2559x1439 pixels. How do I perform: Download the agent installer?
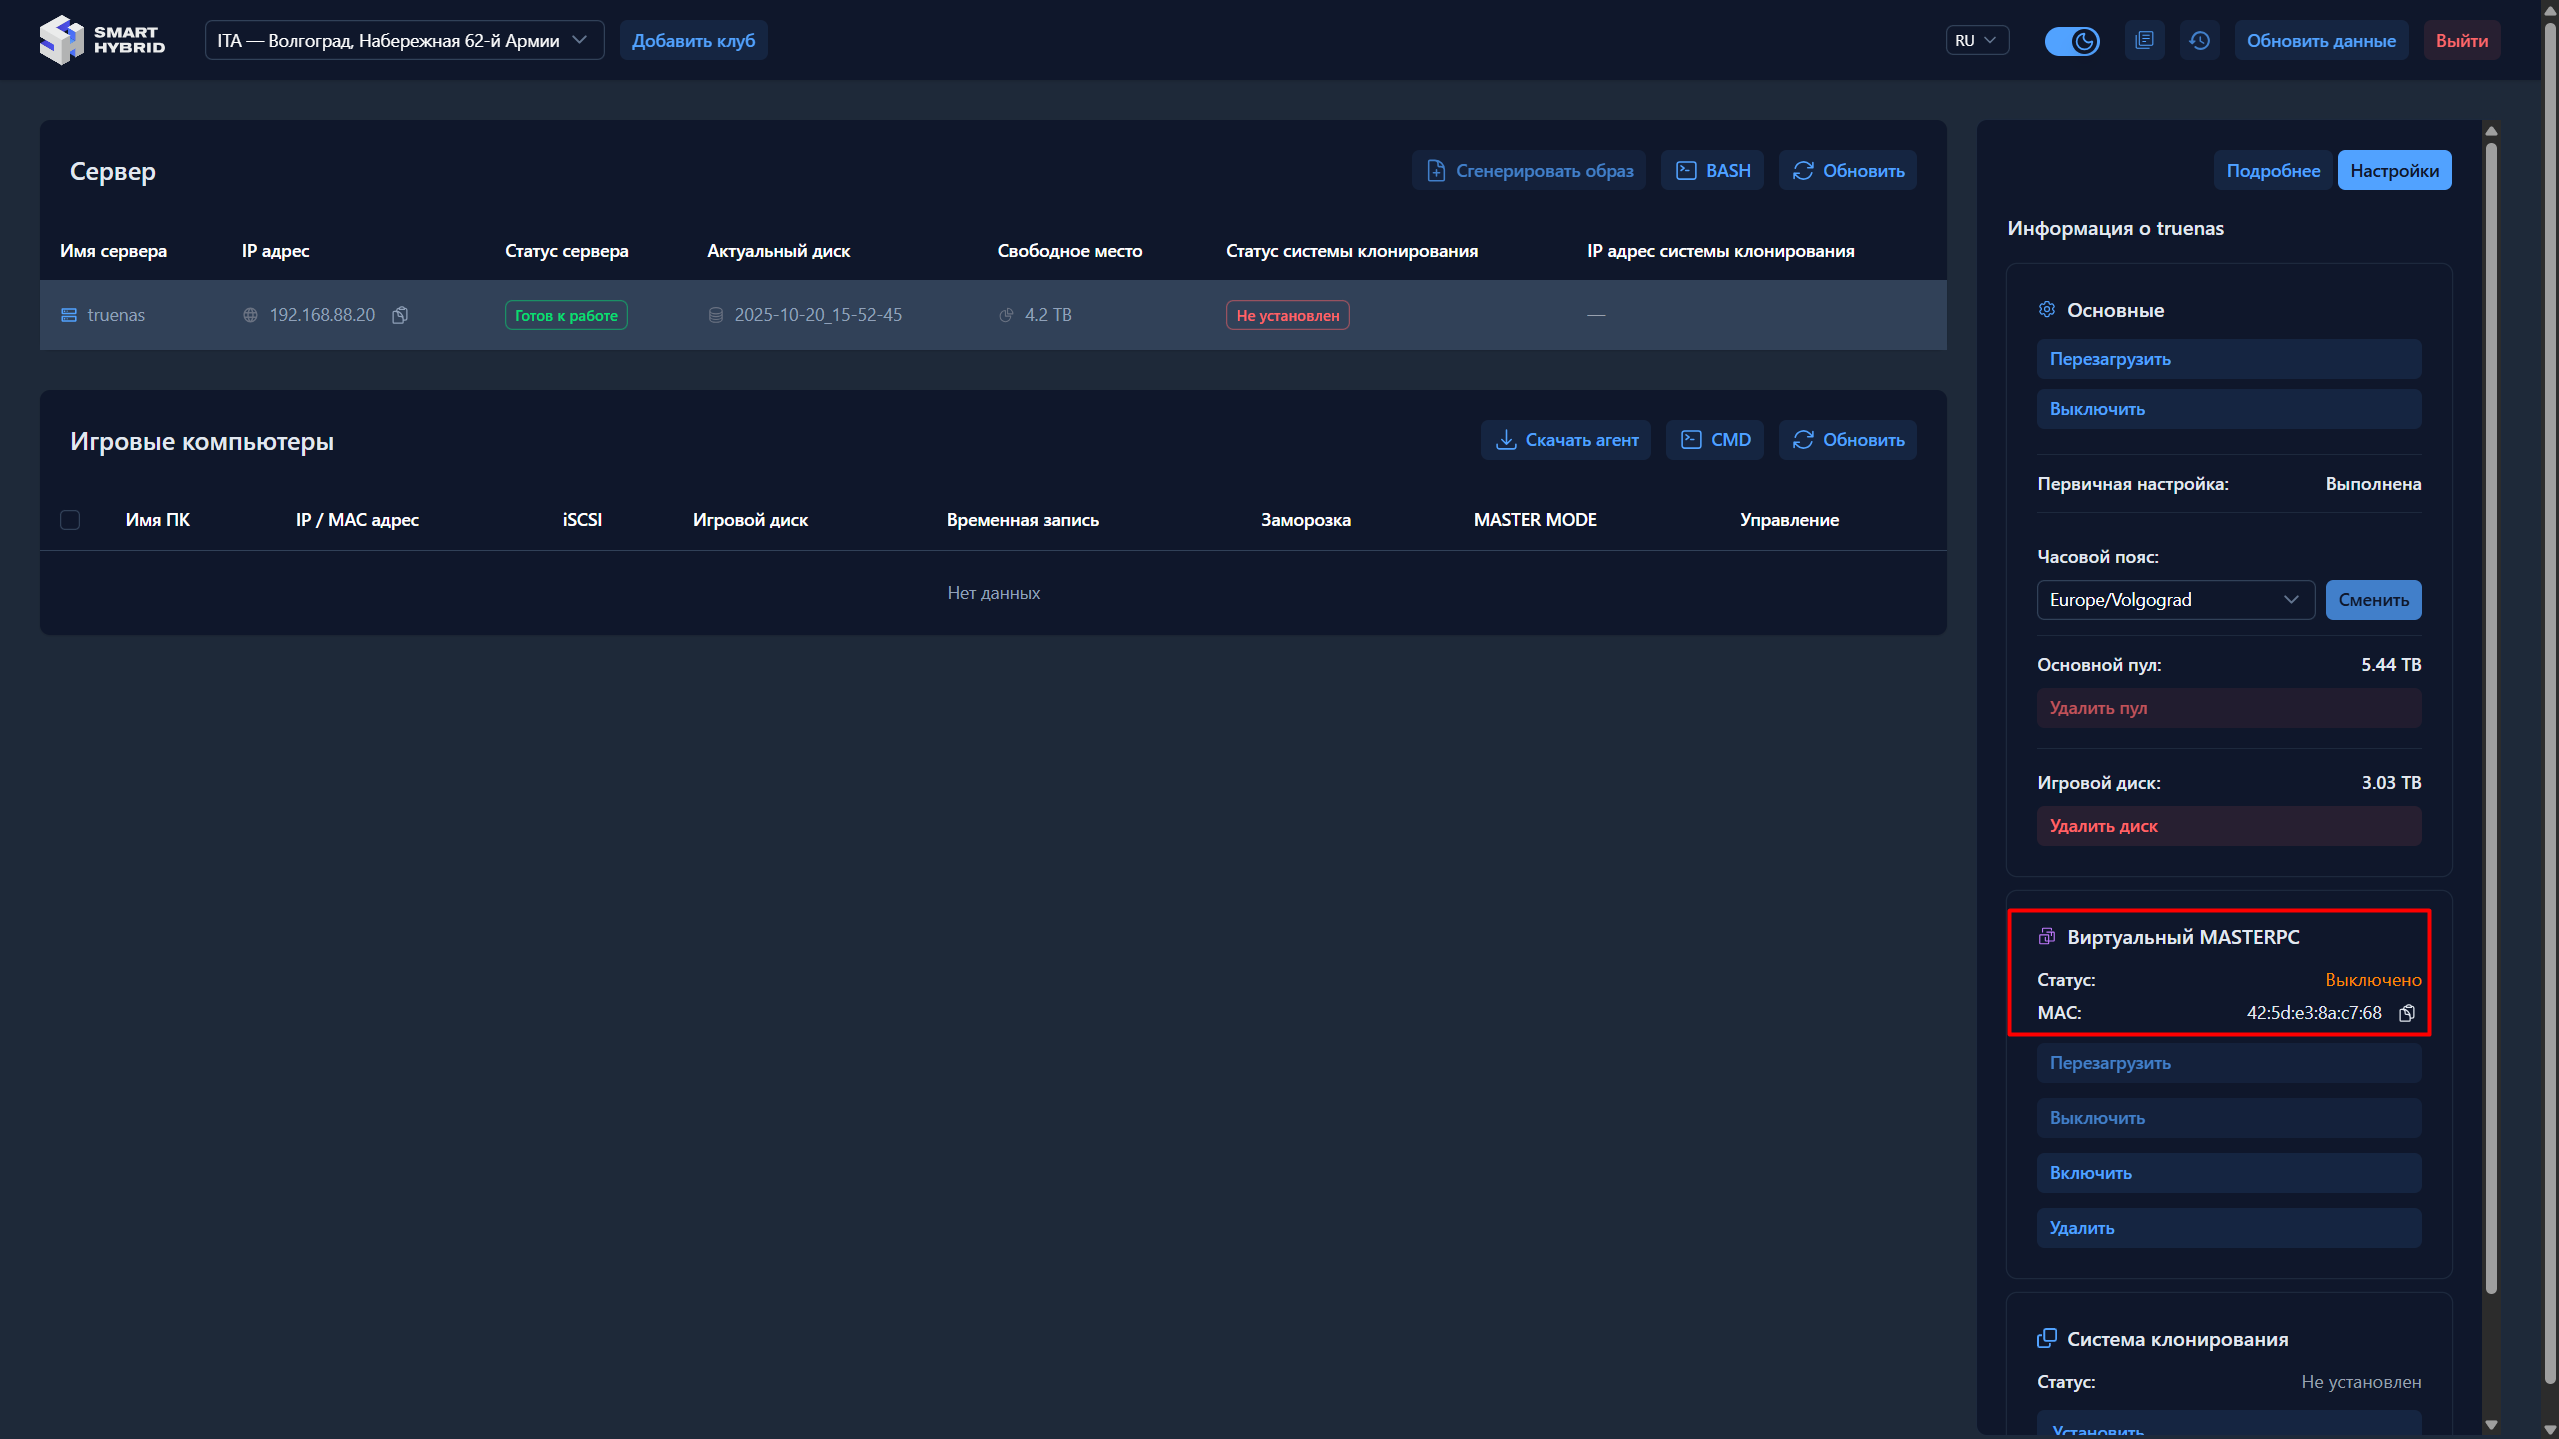[1566, 440]
